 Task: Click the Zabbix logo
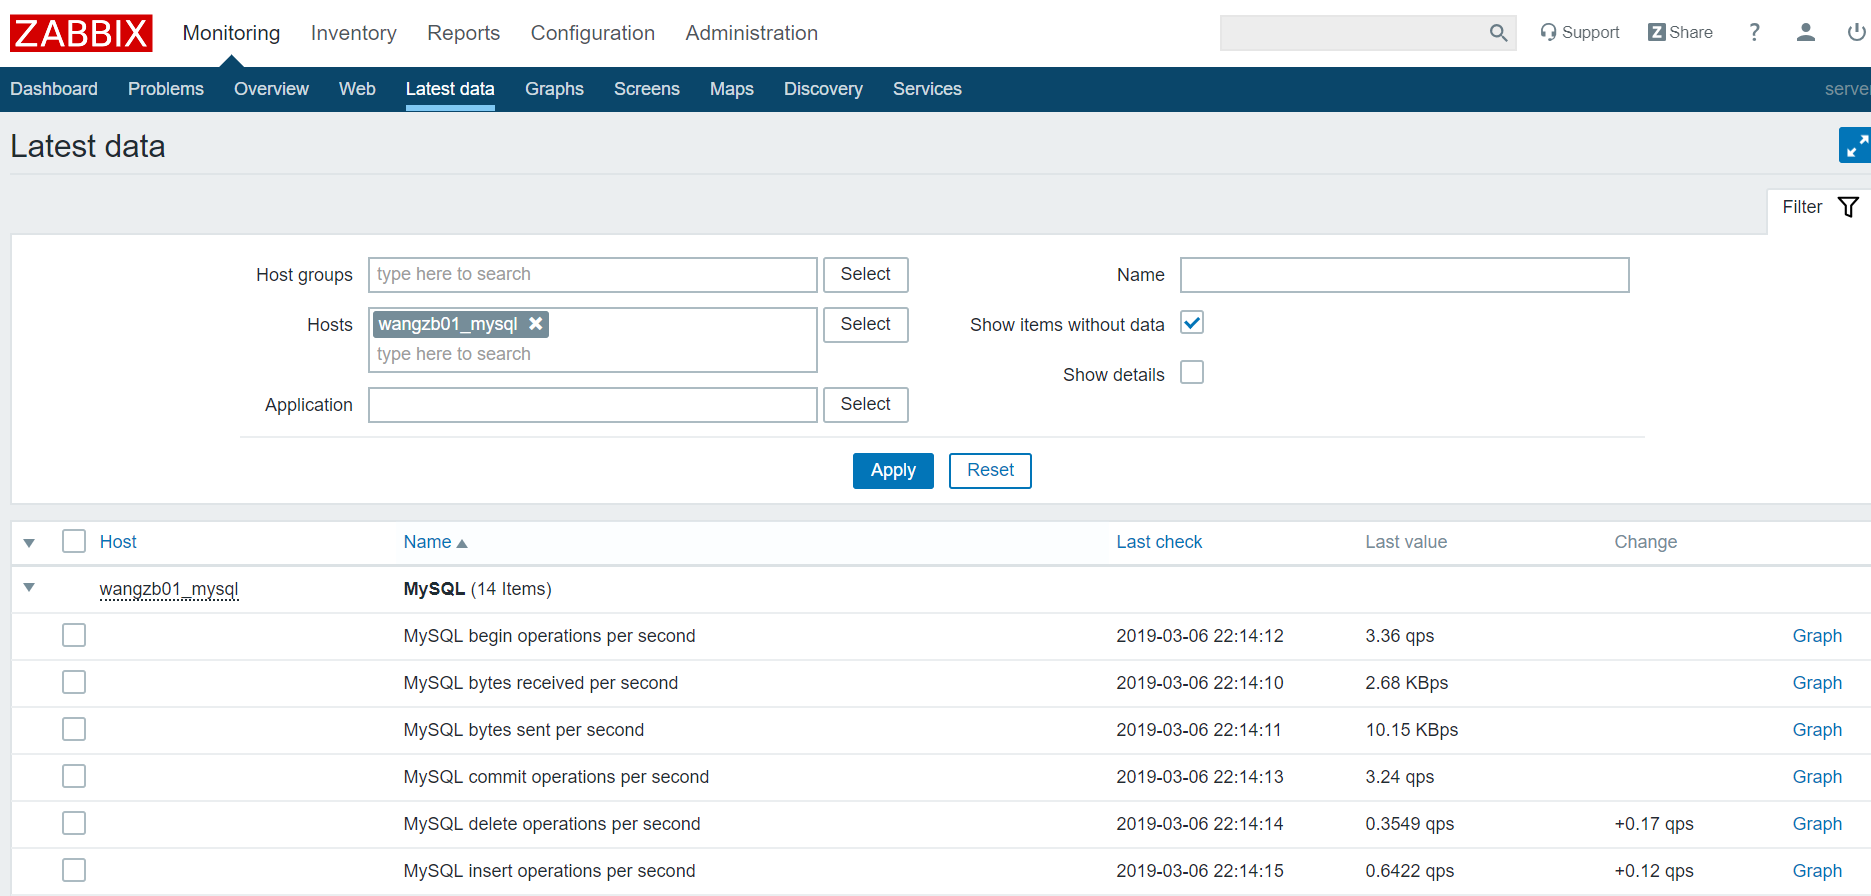81,33
